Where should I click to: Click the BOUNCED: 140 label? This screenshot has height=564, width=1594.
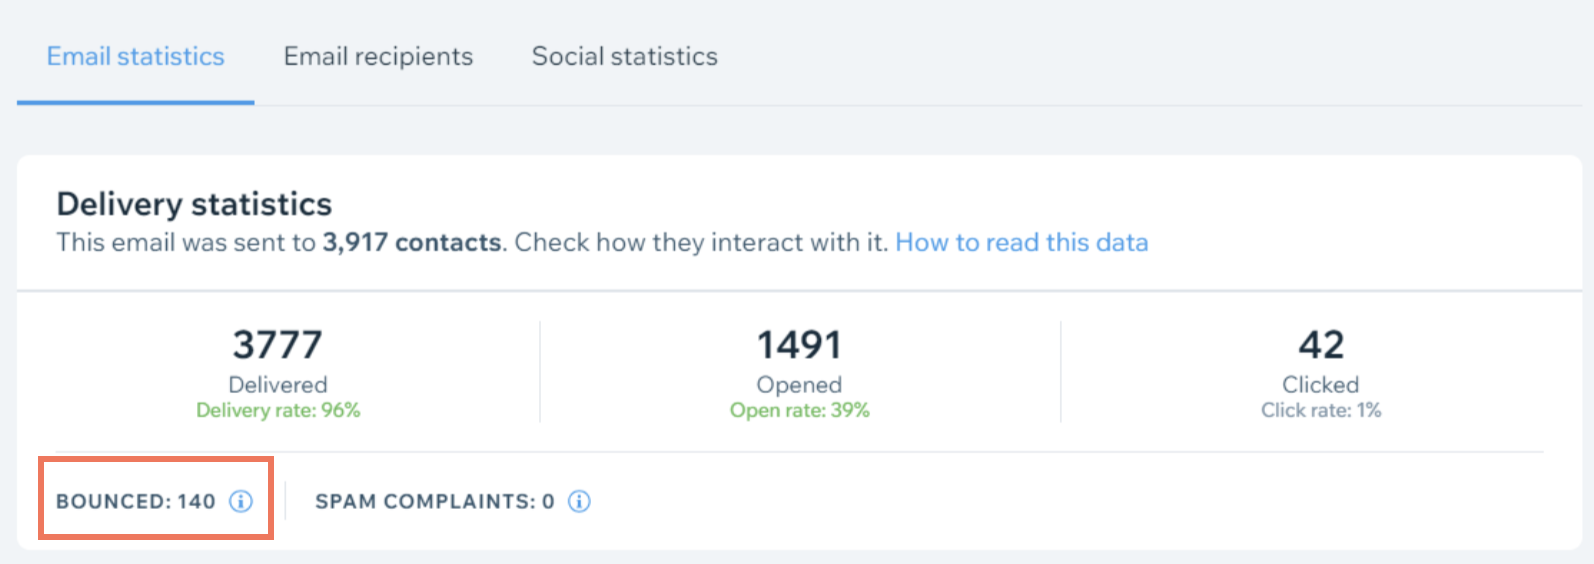136,501
